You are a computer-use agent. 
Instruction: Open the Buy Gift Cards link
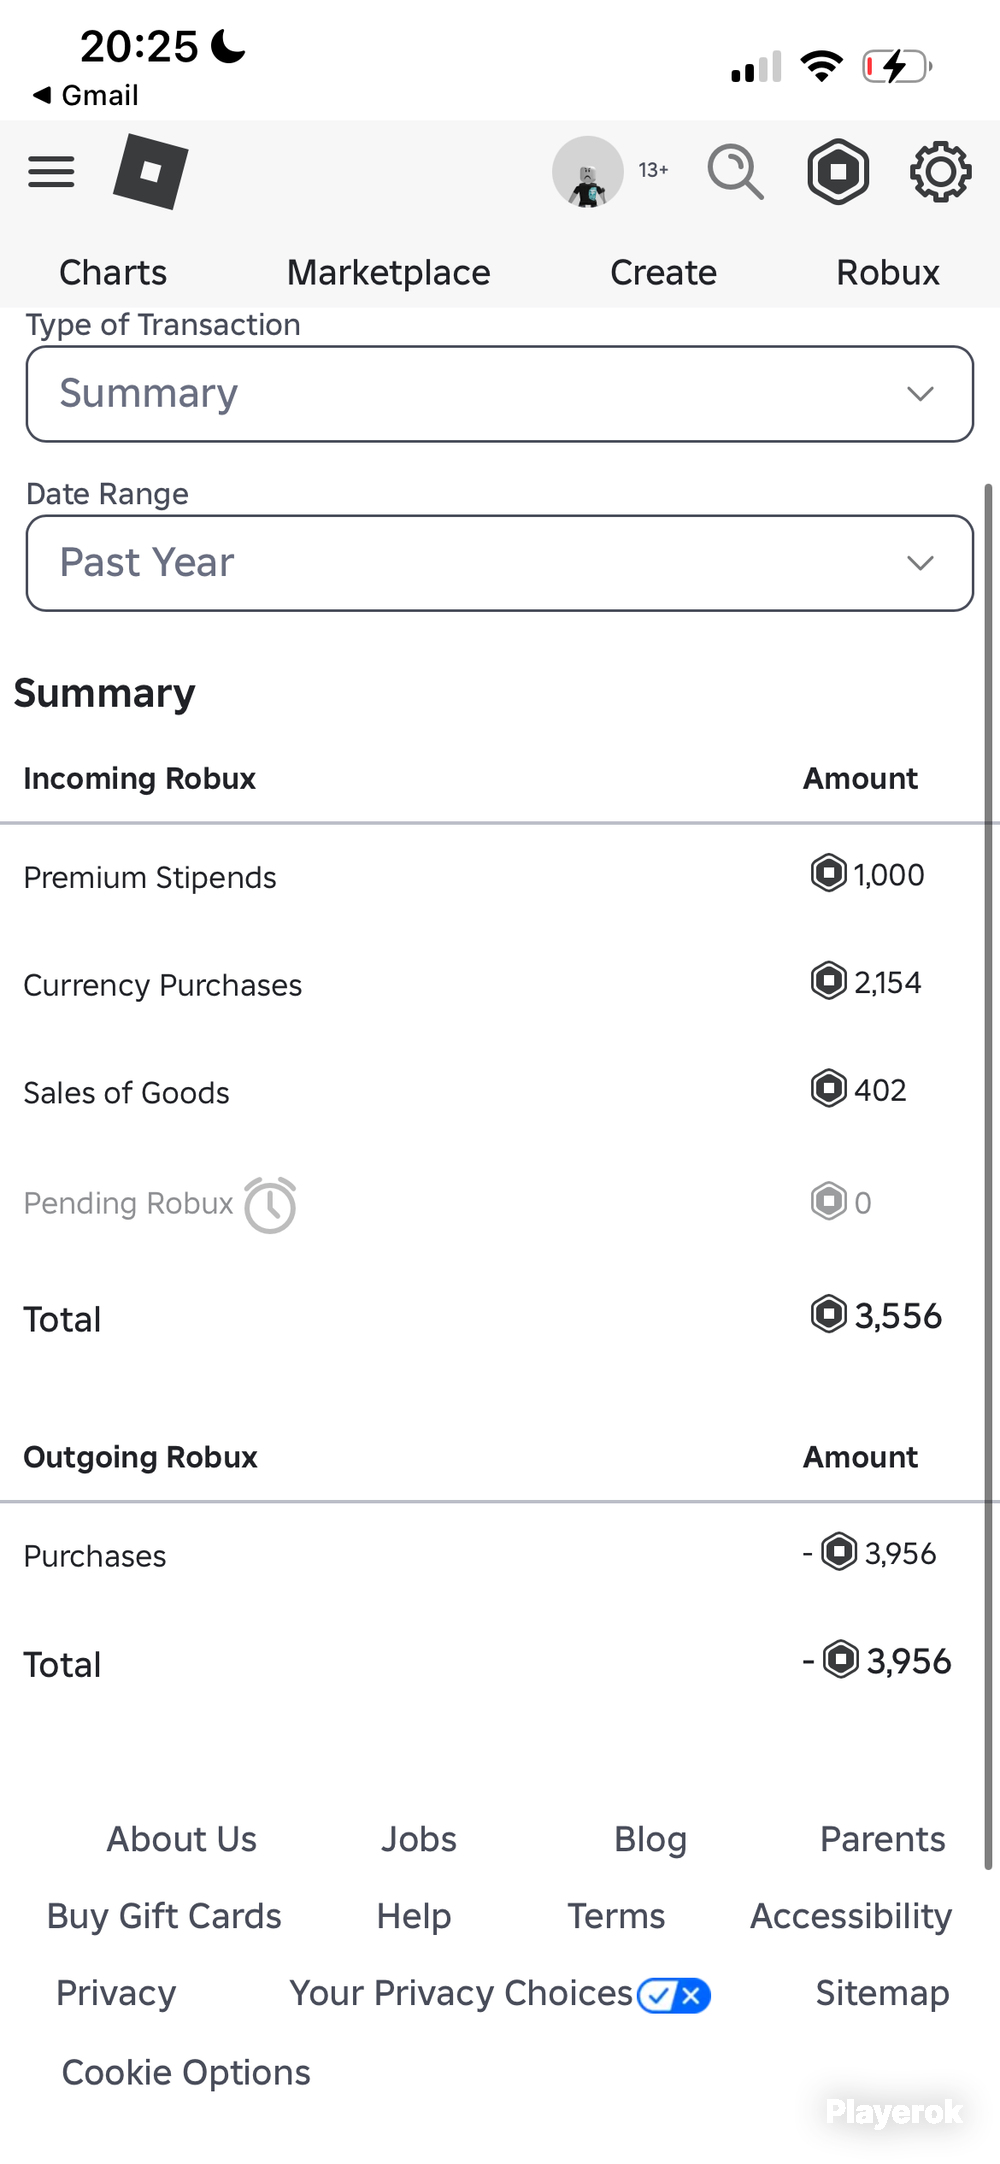coord(164,1916)
